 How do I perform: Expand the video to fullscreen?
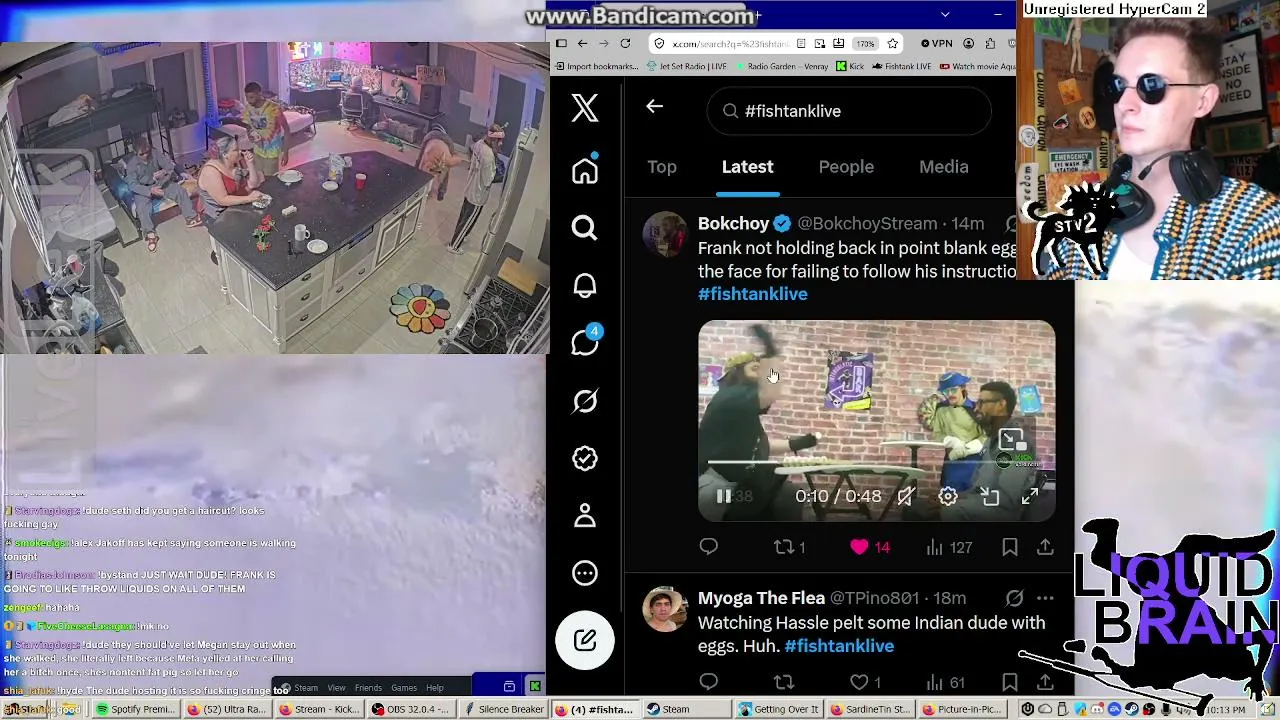pos(1030,496)
